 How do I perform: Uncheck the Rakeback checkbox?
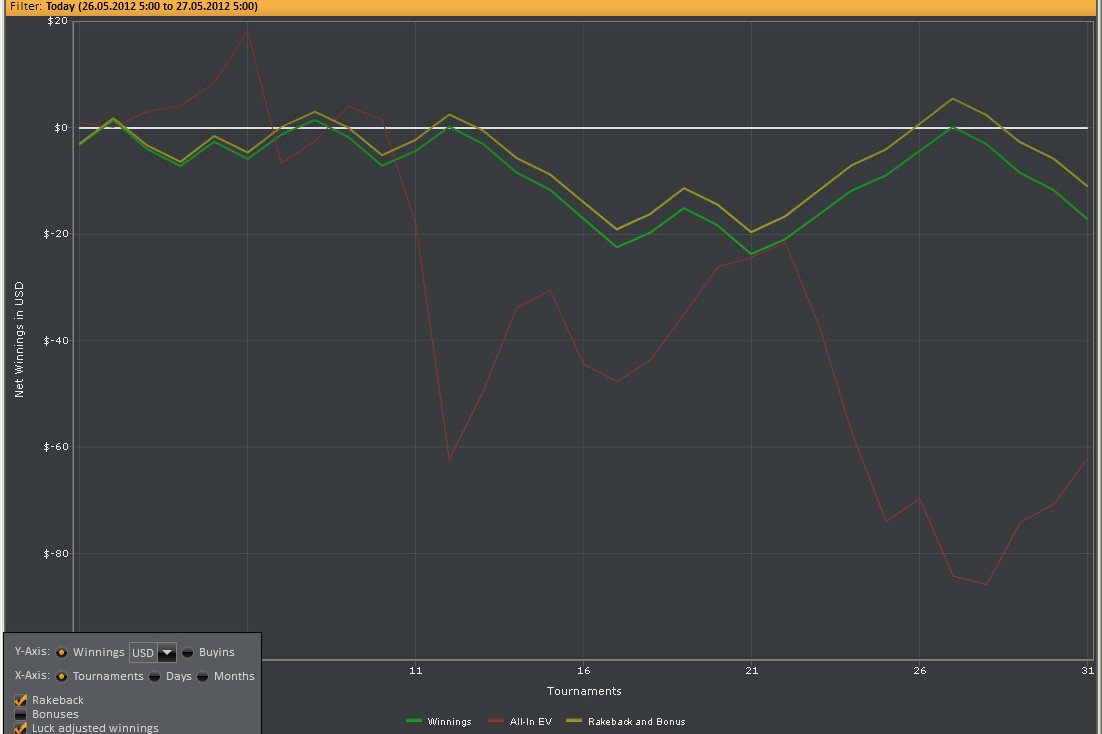[x=21, y=700]
